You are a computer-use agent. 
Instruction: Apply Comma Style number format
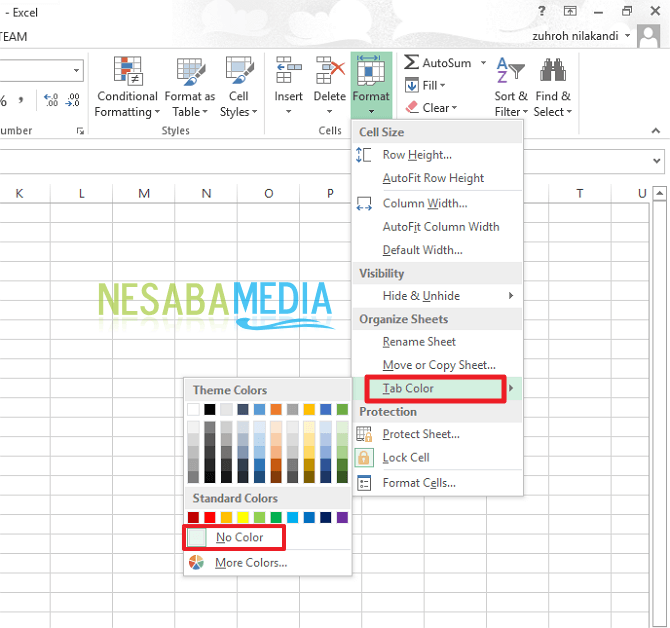click(21, 100)
